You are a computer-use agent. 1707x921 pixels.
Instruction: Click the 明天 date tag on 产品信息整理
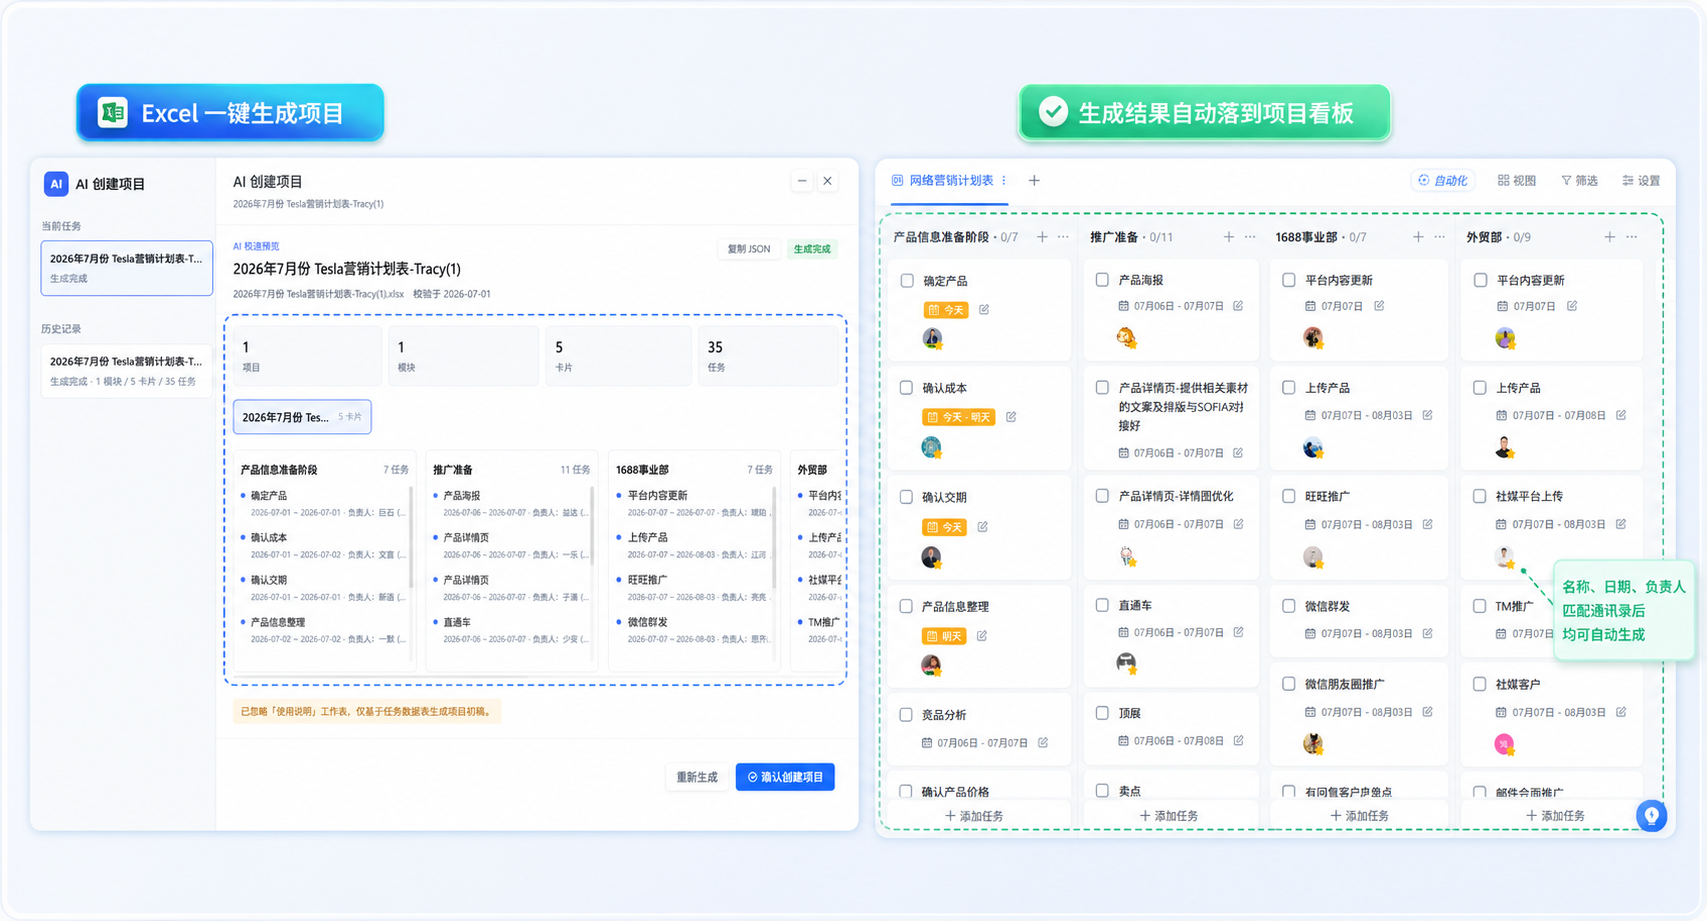(944, 636)
